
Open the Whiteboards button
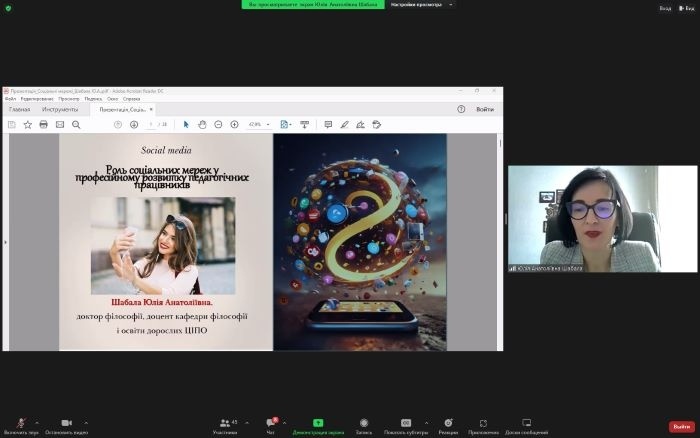click(x=526, y=424)
